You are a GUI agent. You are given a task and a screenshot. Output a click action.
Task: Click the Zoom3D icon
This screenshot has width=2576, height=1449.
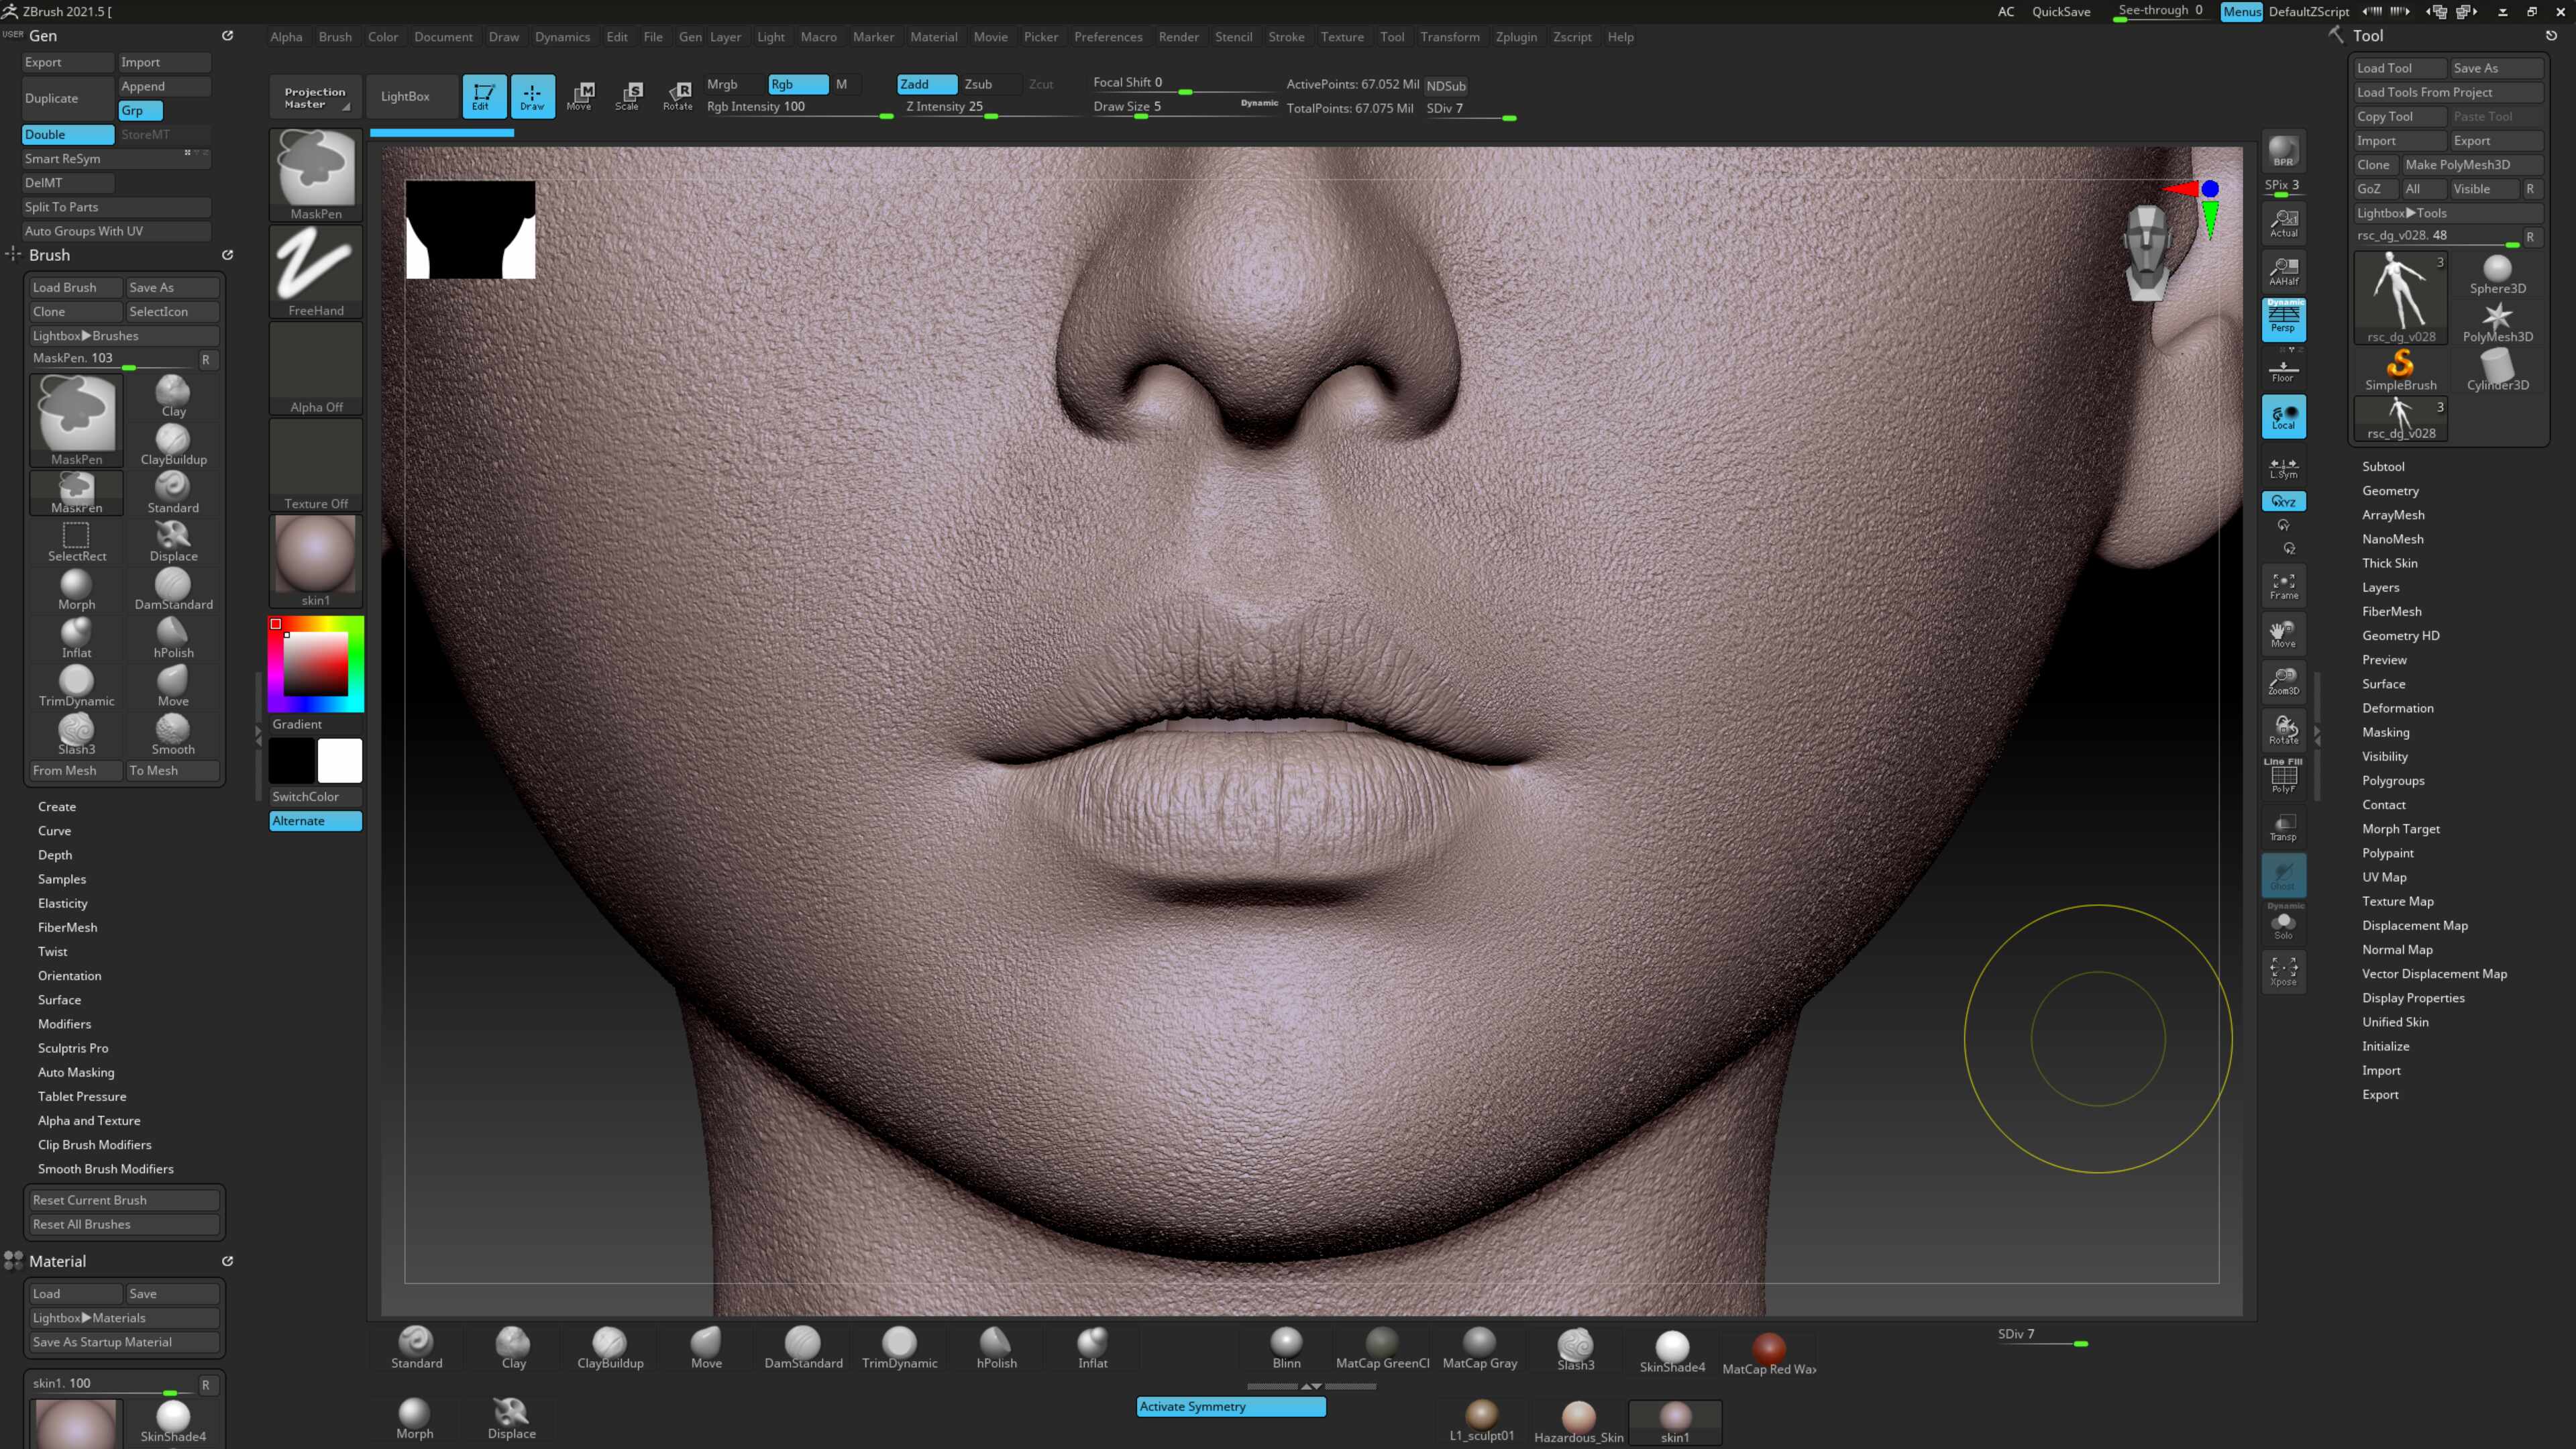2283,681
